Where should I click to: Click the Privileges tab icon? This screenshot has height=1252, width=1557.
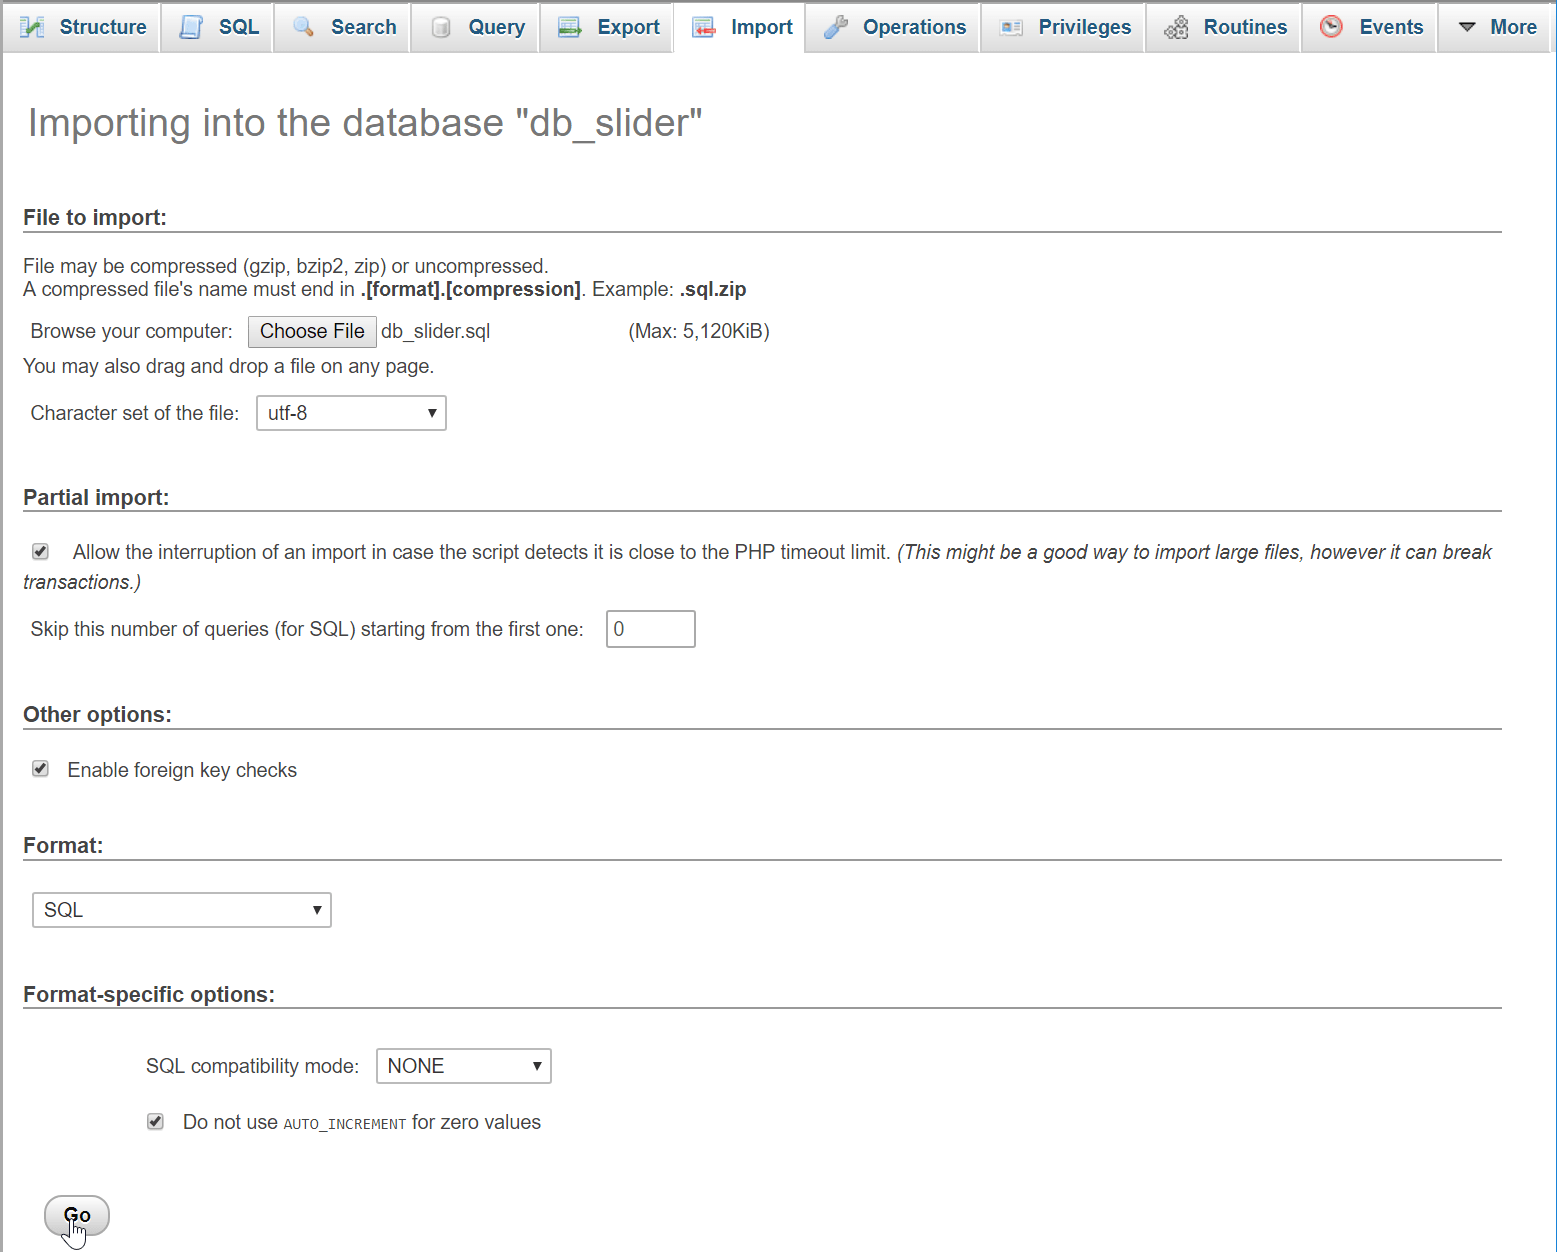[x=1011, y=27]
